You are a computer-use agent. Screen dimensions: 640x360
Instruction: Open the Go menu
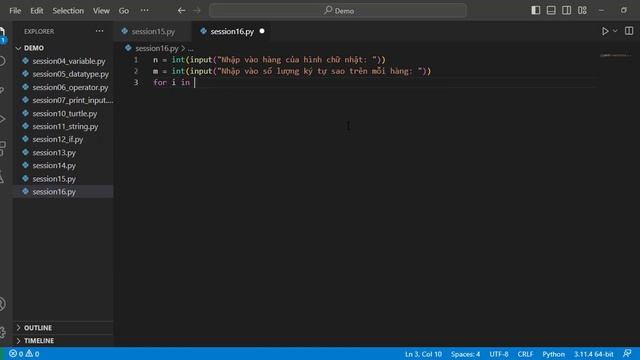[124, 11]
